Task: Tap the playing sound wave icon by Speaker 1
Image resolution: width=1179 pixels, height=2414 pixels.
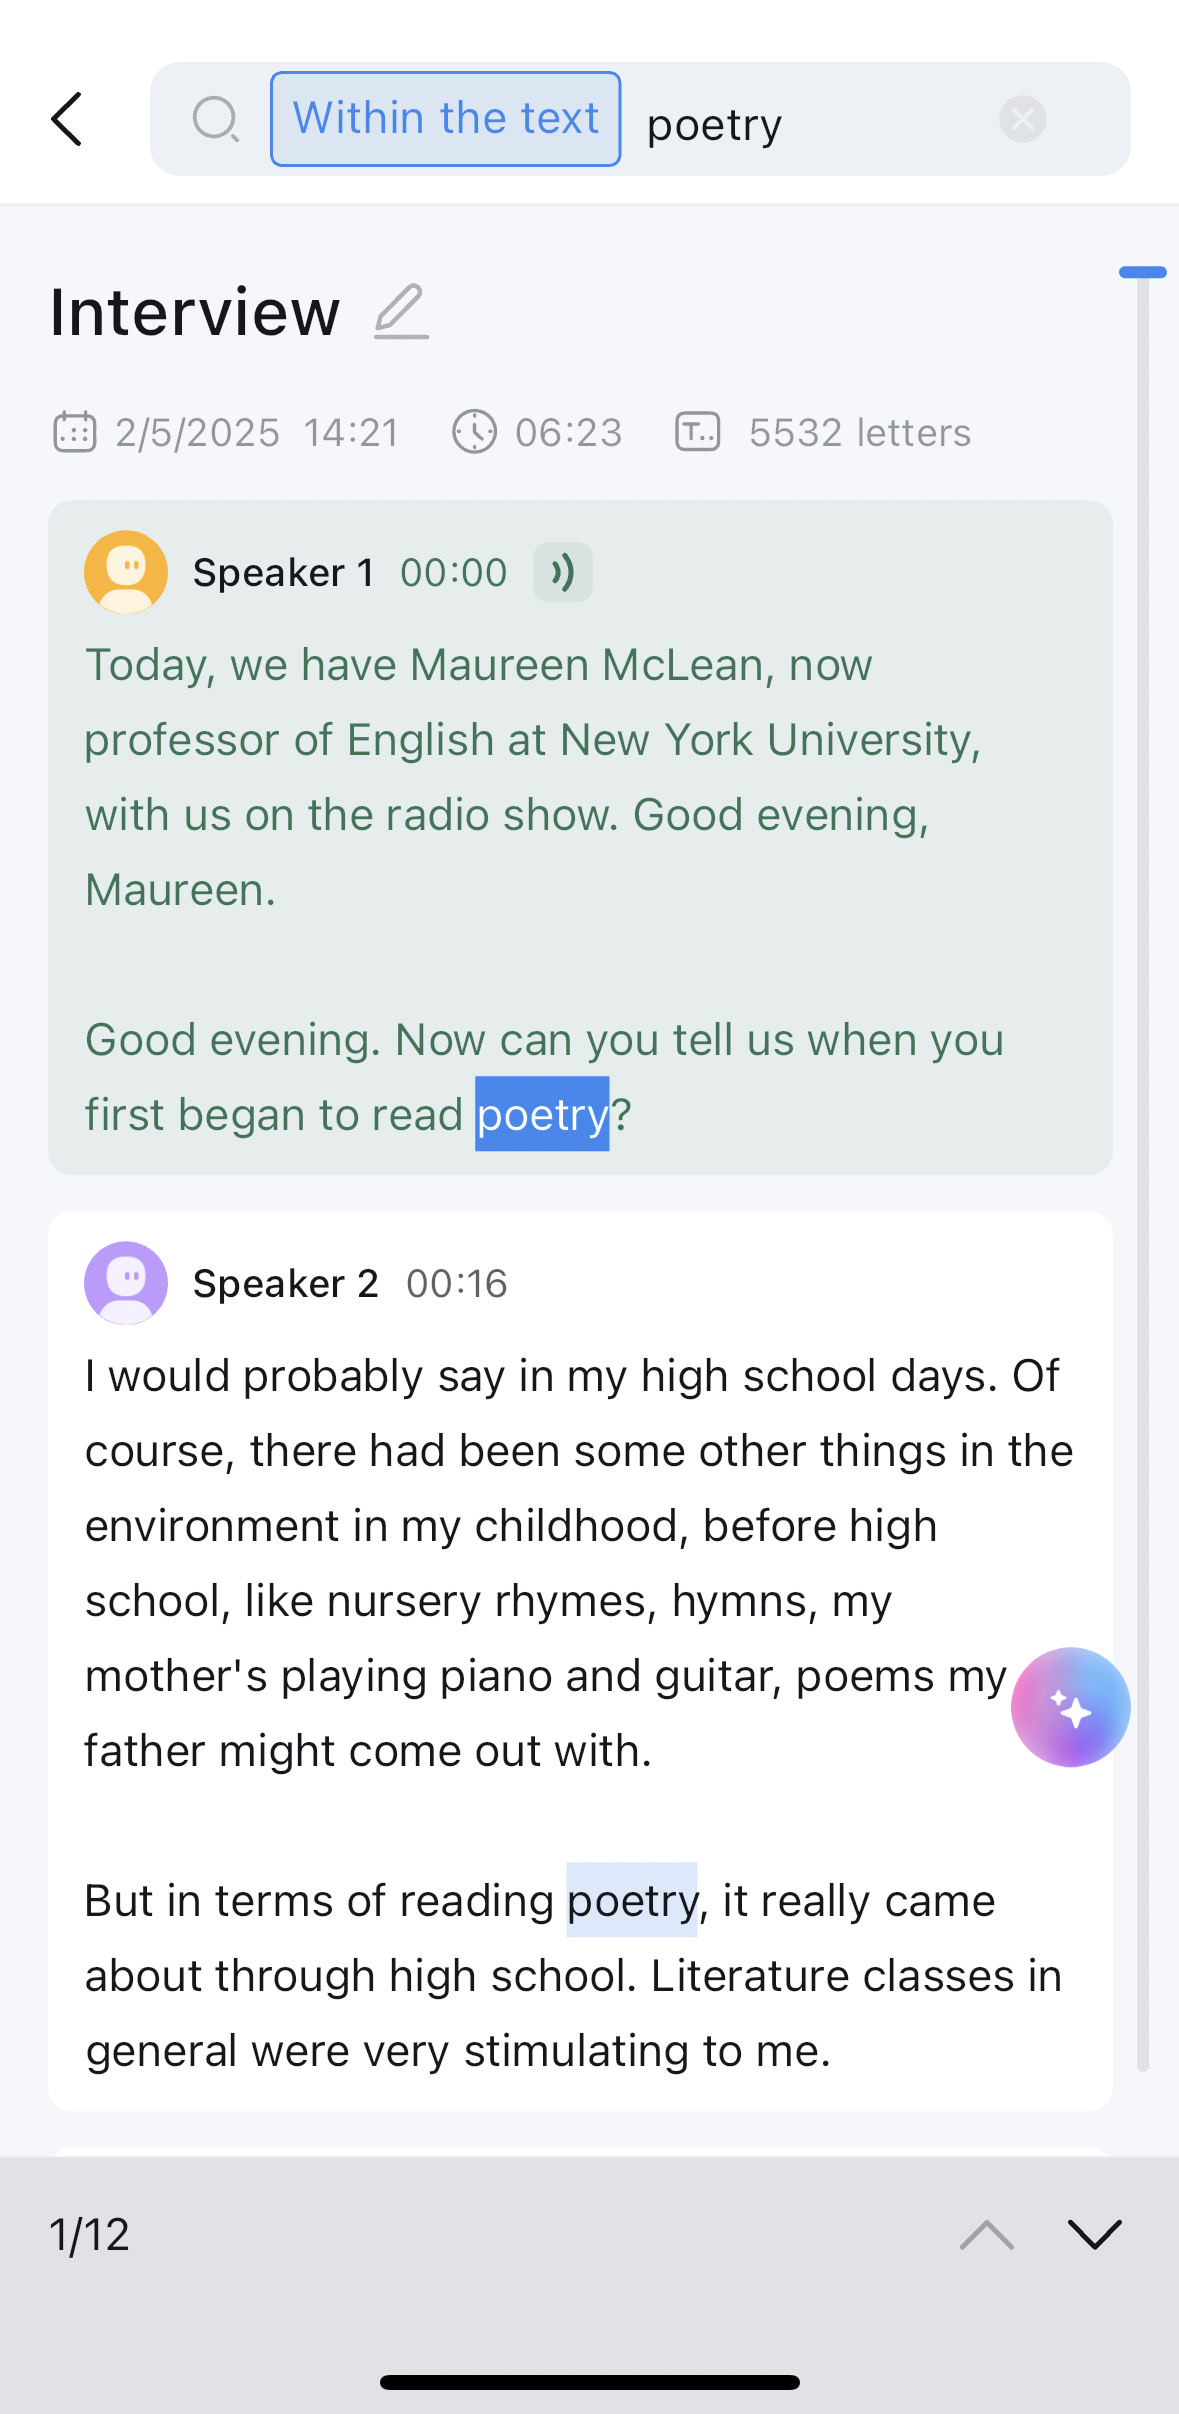Action: (x=563, y=572)
